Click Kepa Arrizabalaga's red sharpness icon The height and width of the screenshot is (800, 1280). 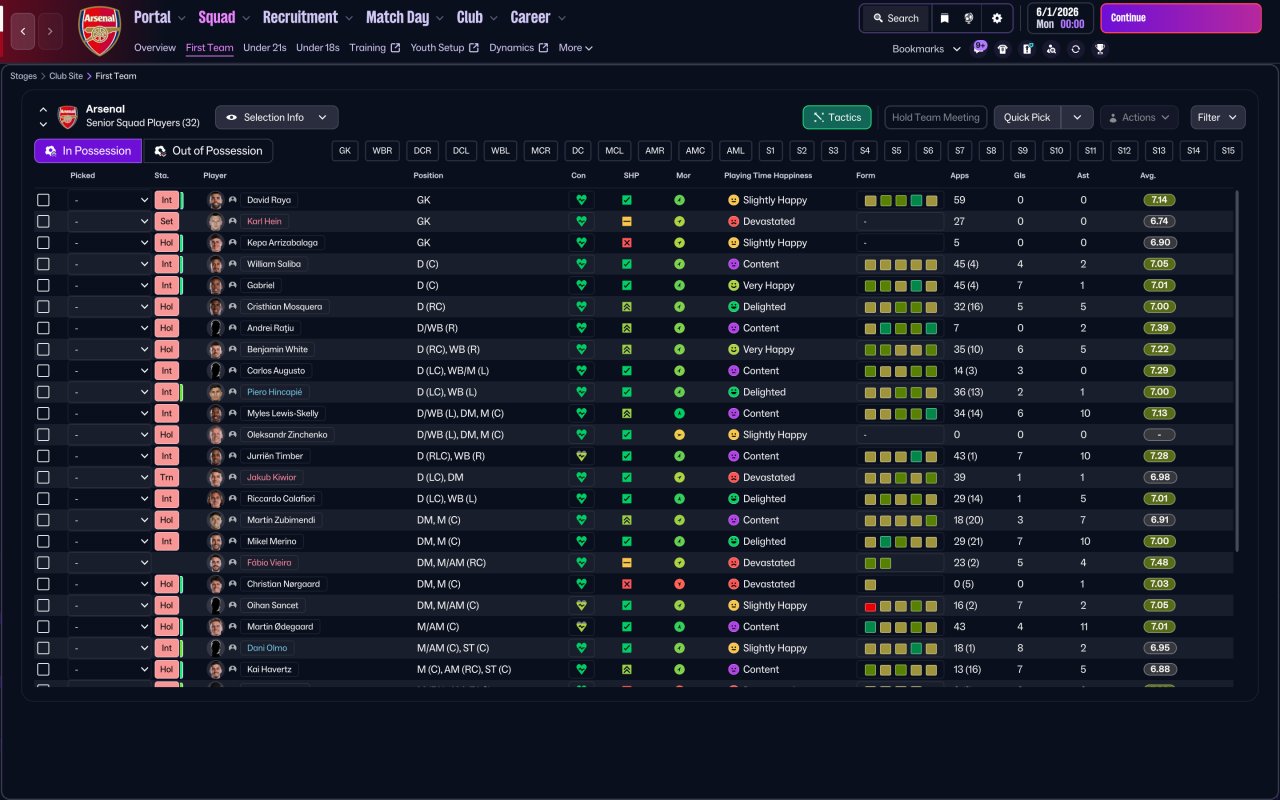(x=627, y=243)
